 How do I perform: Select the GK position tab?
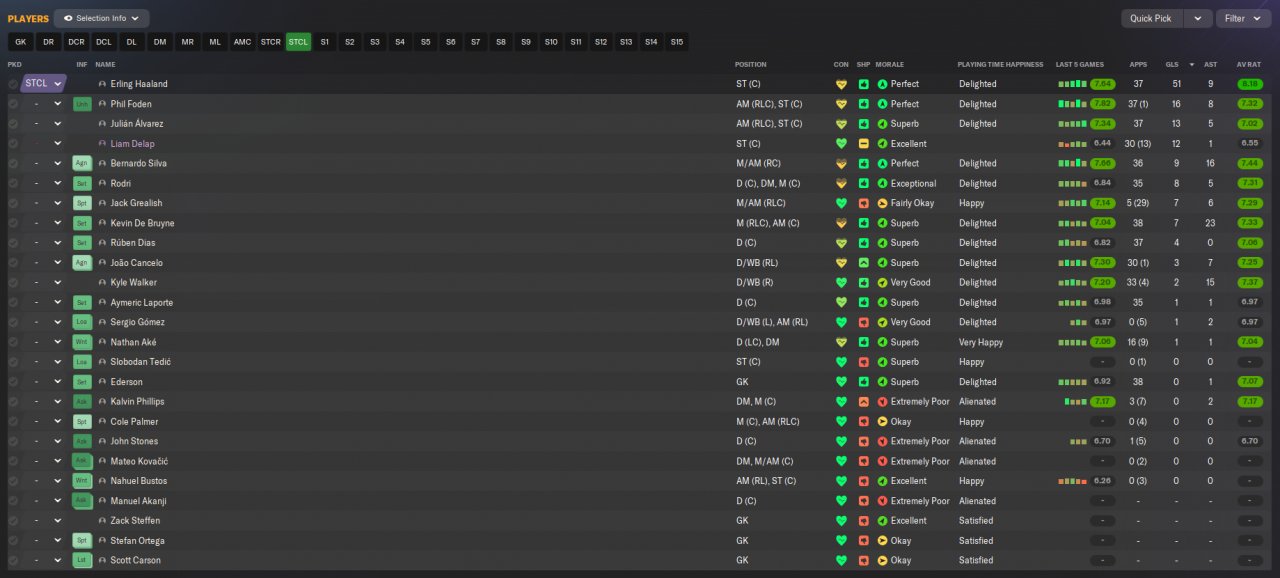pos(21,42)
